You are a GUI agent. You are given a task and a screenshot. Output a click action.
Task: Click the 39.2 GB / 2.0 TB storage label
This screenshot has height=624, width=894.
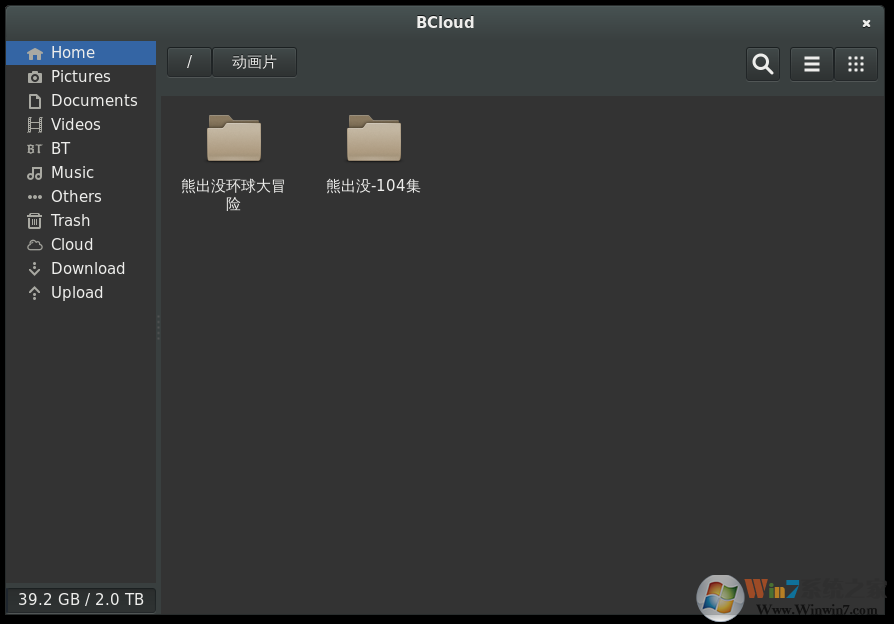pos(80,599)
